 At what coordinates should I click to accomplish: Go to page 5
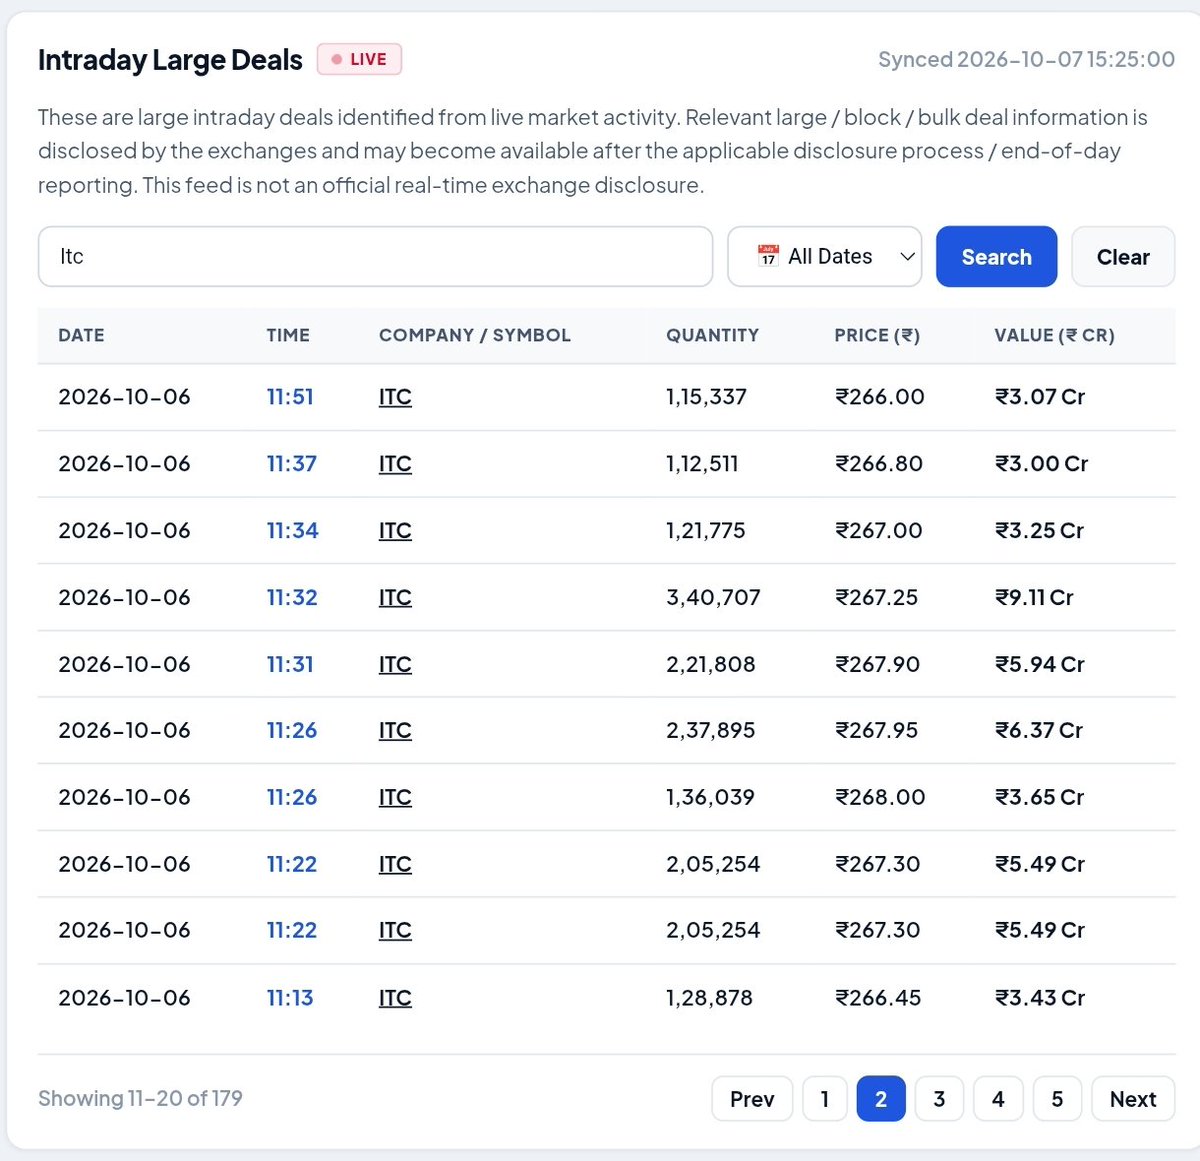point(1057,1099)
